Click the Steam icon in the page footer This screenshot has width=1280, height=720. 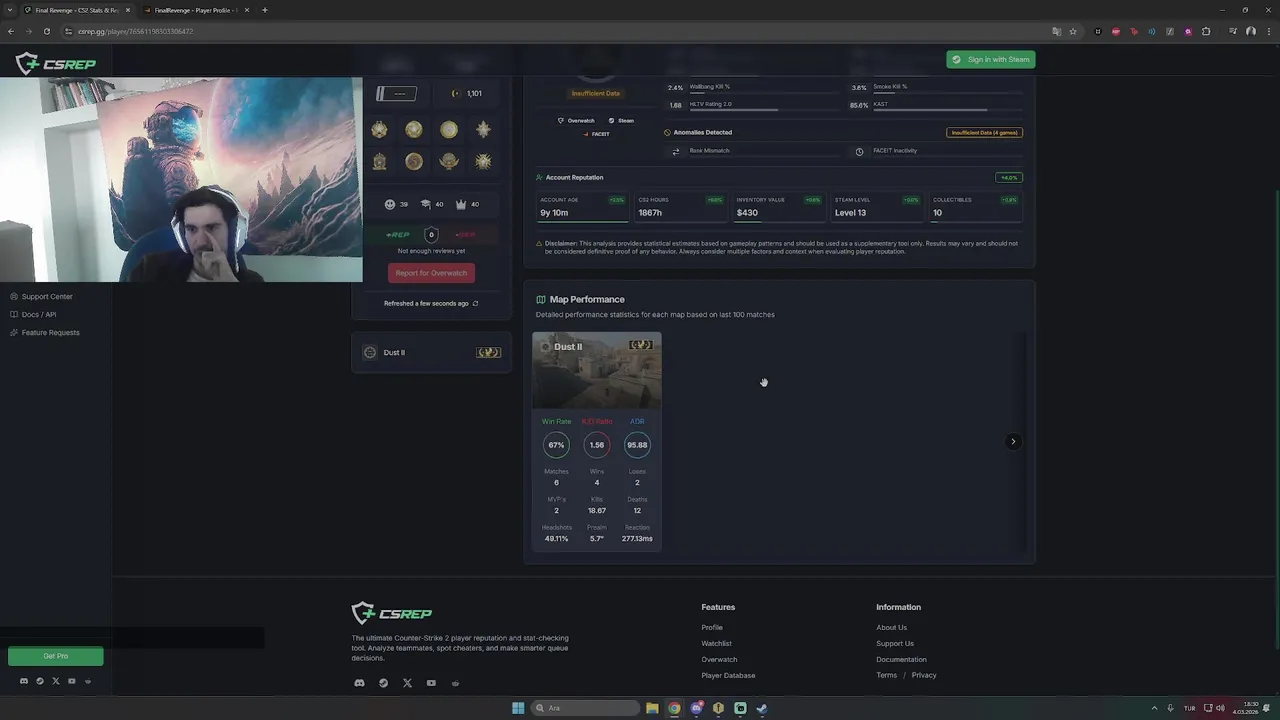click(383, 683)
